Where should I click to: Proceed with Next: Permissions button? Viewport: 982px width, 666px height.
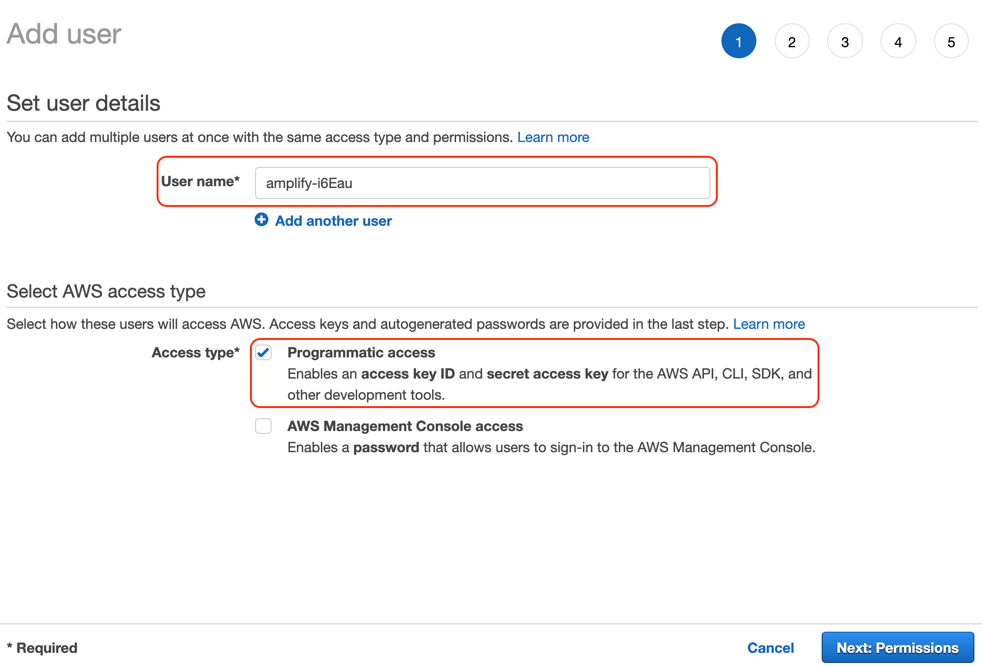coord(897,648)
